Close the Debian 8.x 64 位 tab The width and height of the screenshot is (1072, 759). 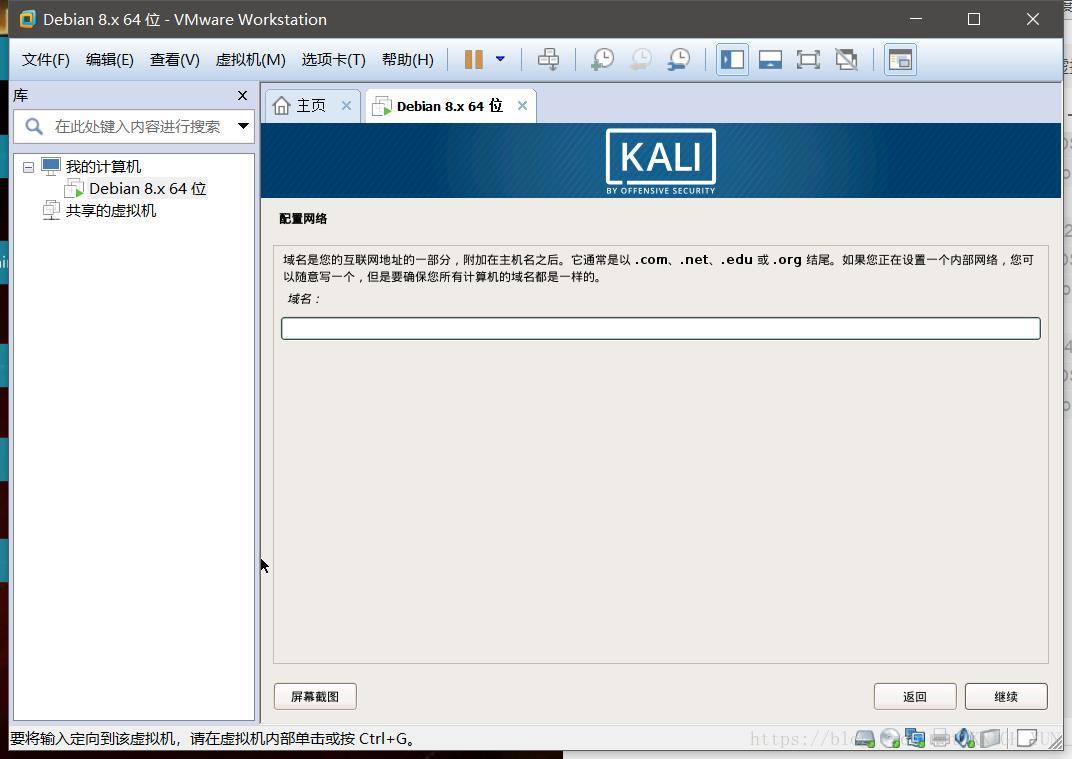coord(522,105)
